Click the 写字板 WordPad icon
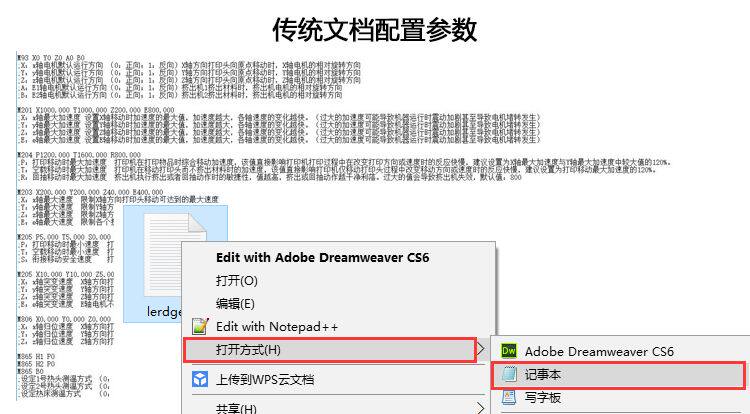The image size is (750, 414). click(509, 397)
